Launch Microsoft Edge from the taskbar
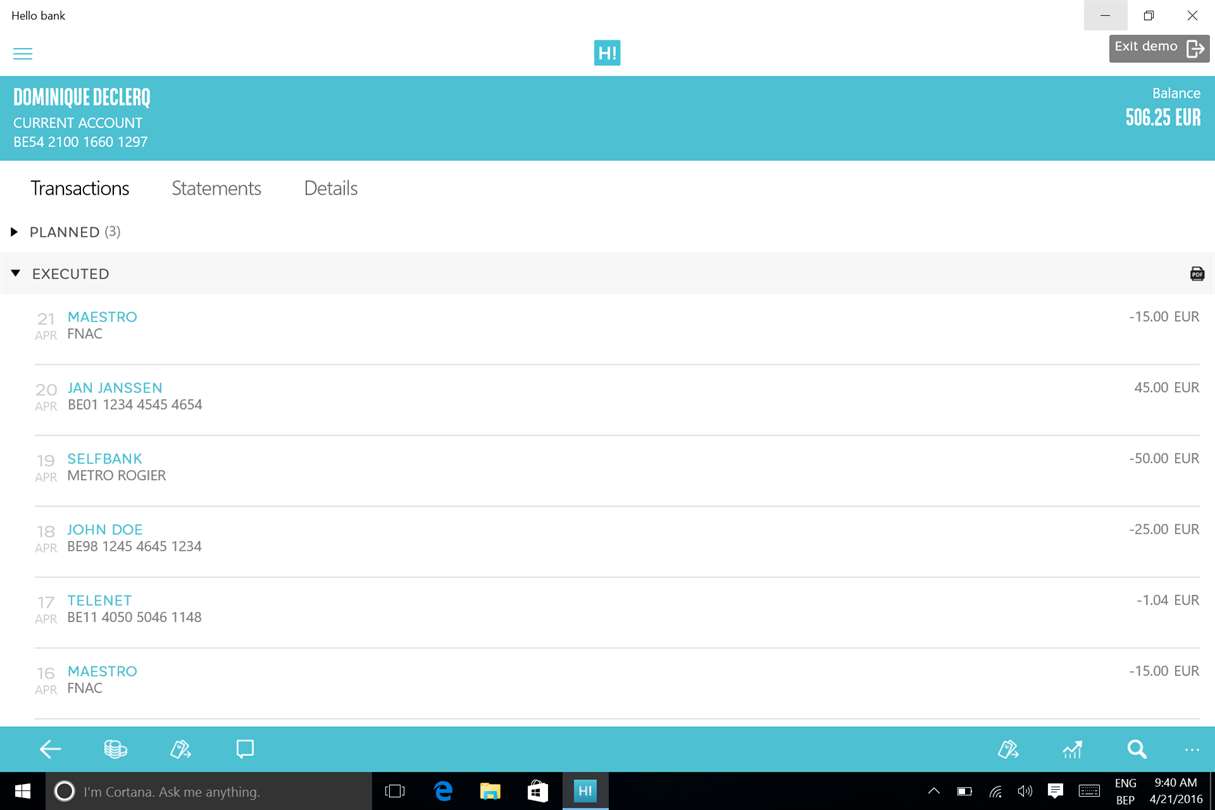 click(x=443, y=791)
